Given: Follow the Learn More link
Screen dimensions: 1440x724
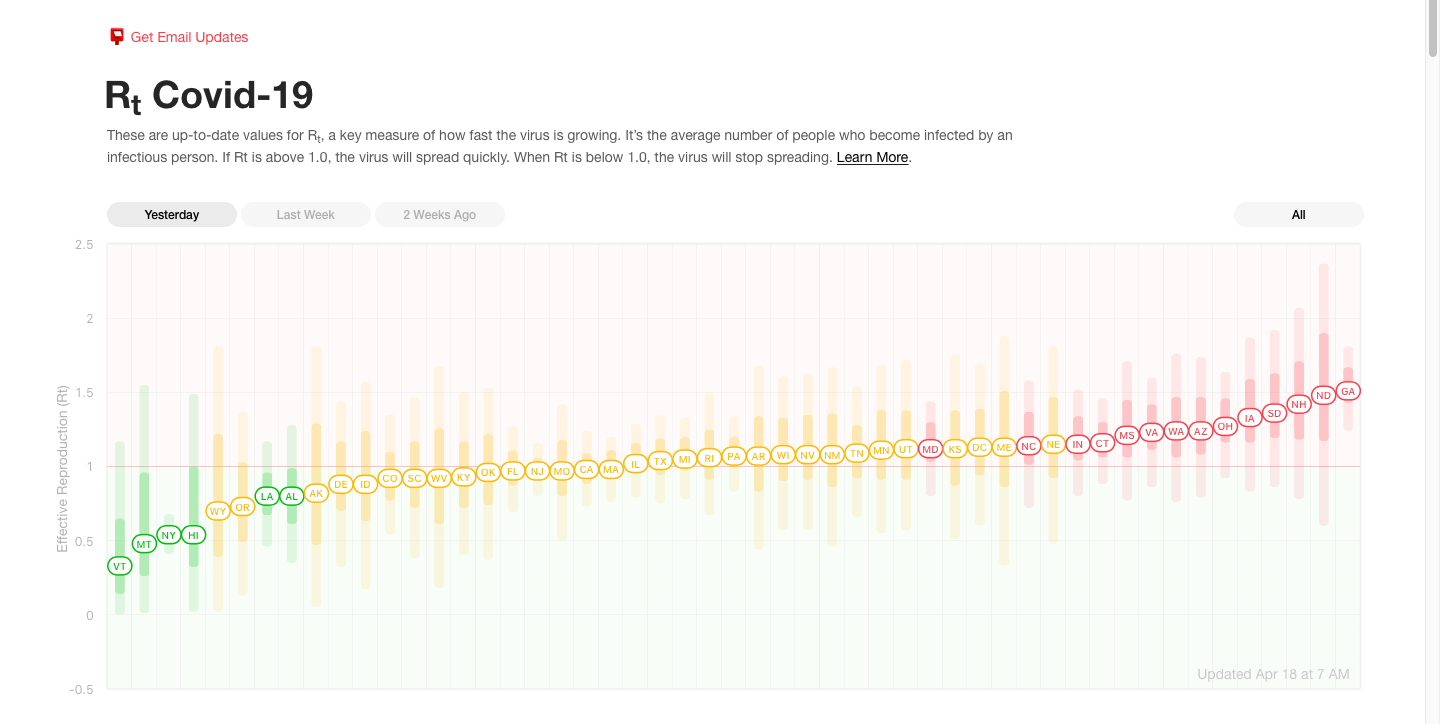Looking at the screenshot, I should [x=872, y=157].
